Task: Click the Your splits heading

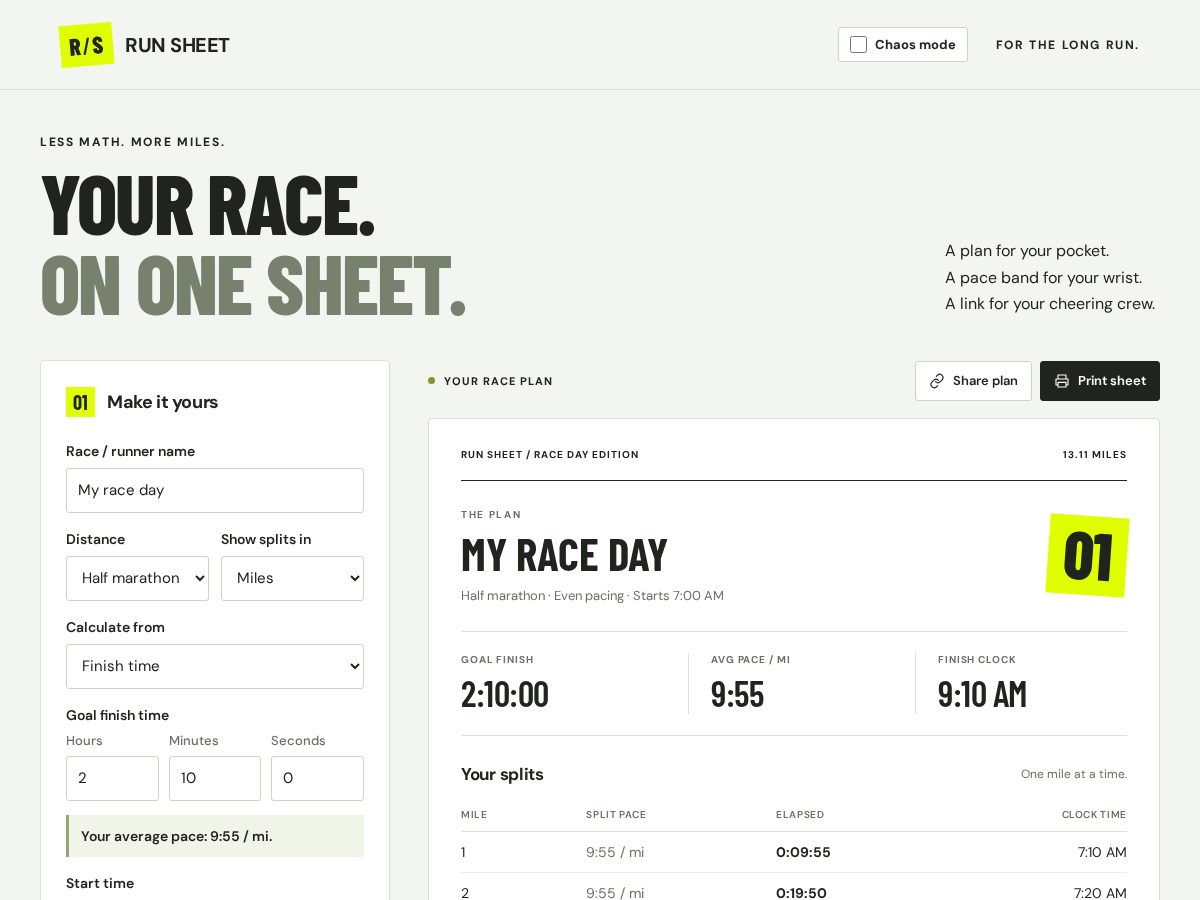Action: click(x=502, y=774)
